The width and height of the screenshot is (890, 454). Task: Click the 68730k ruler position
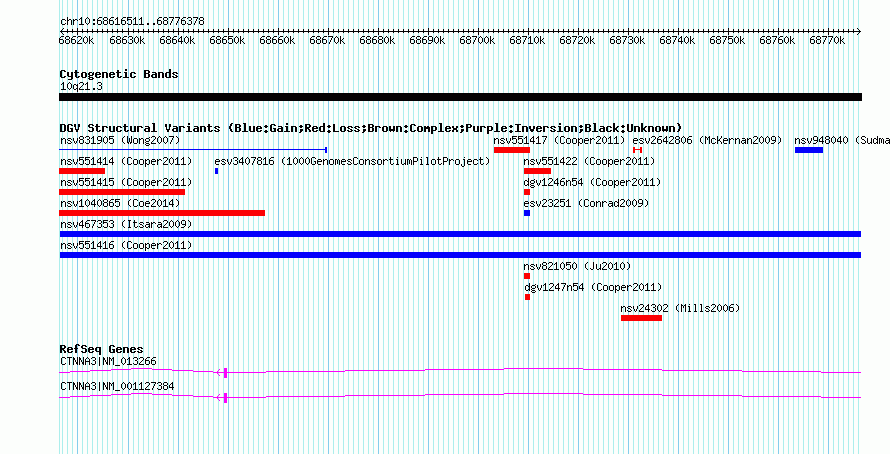click(627, 40)
